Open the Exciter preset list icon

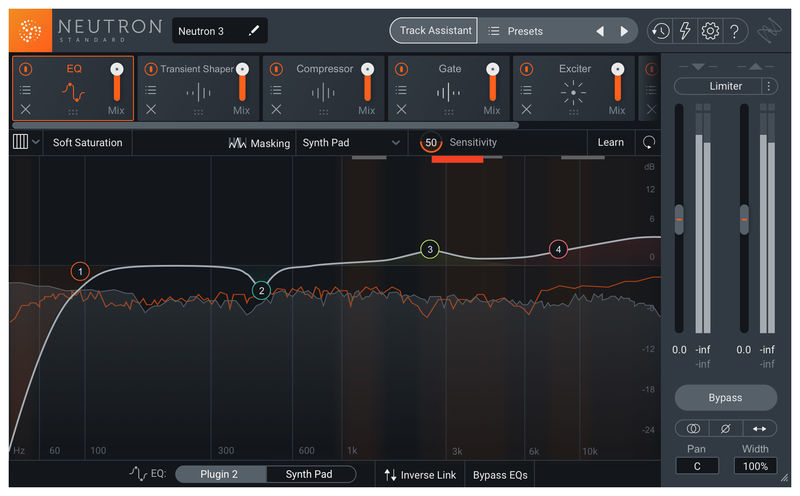[x=526, y=90]
